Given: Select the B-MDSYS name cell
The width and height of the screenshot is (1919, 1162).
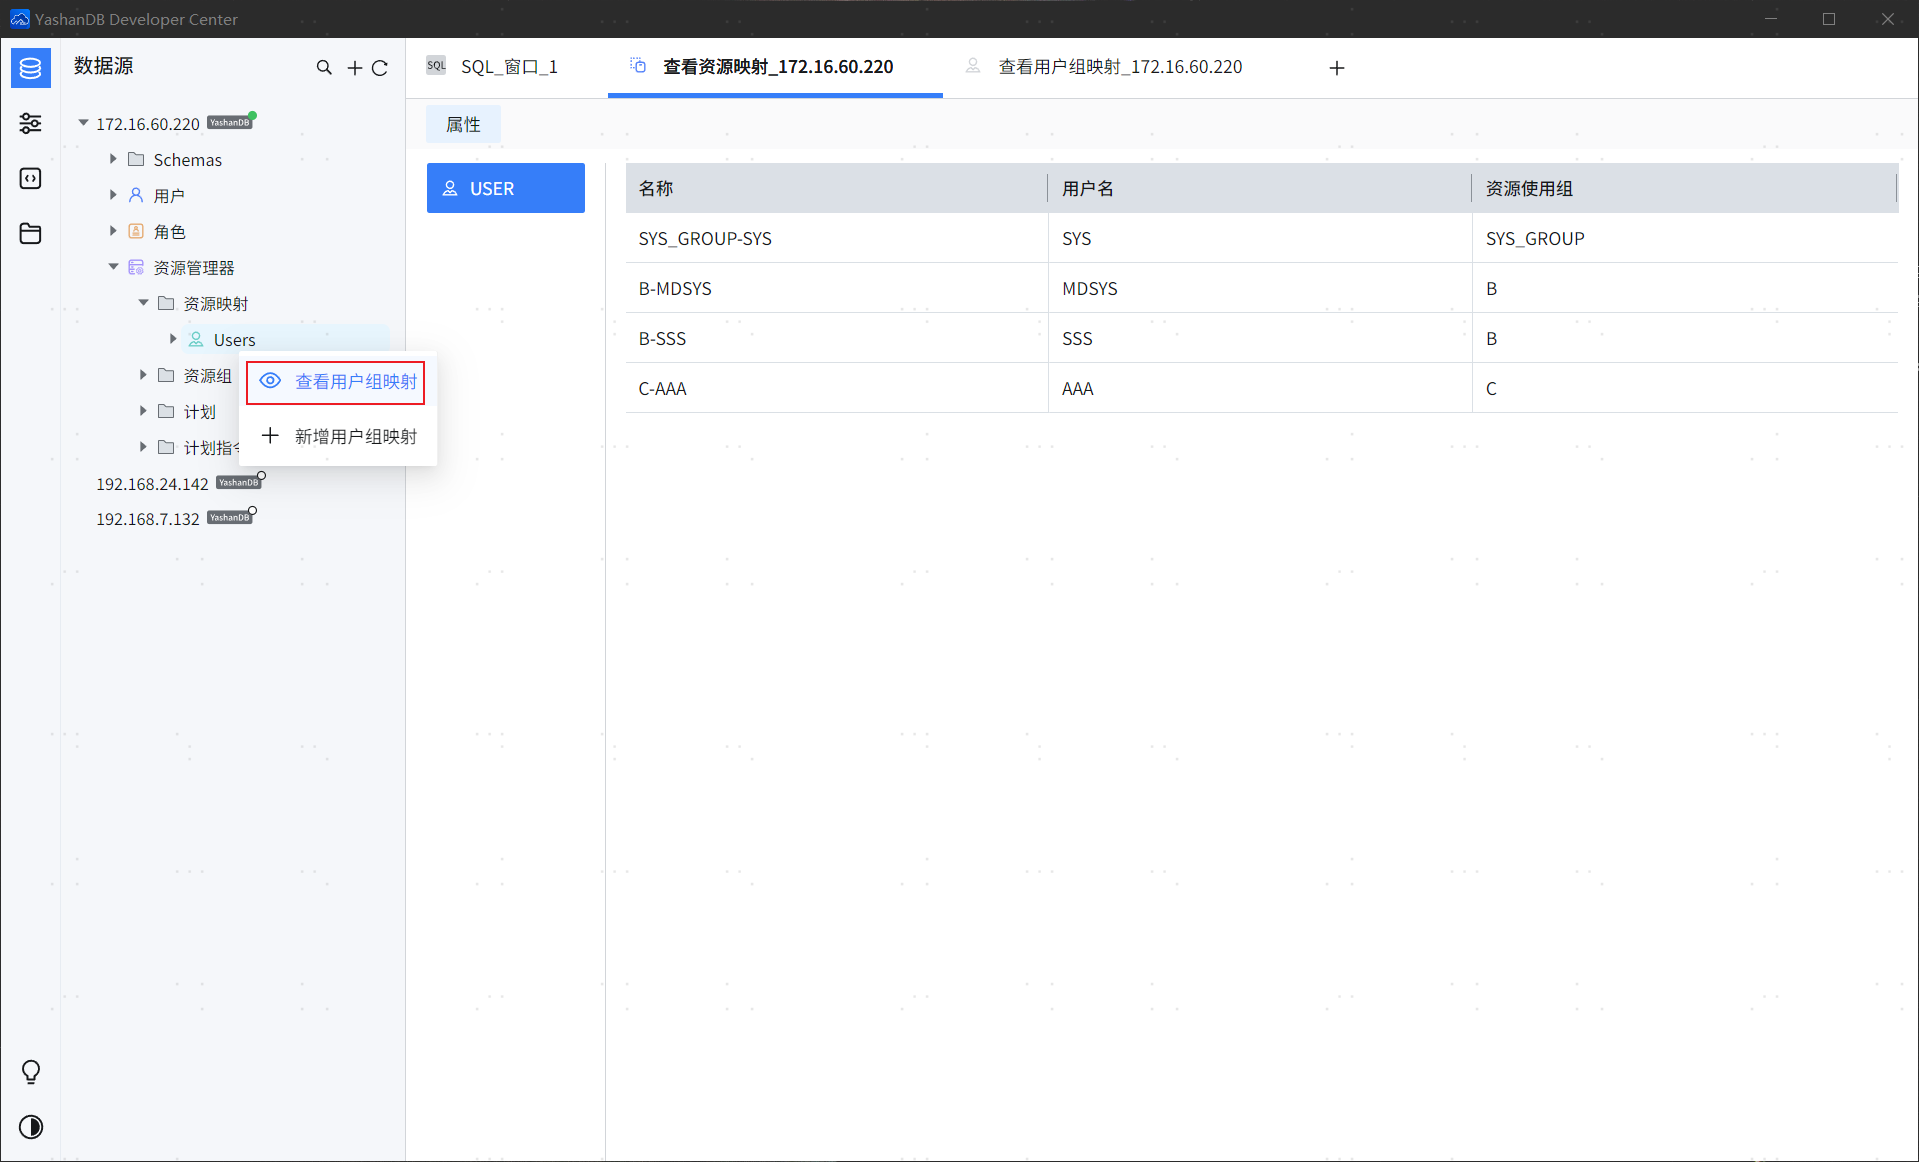Looking at the screenshot, I should click(x=837, y=288).
